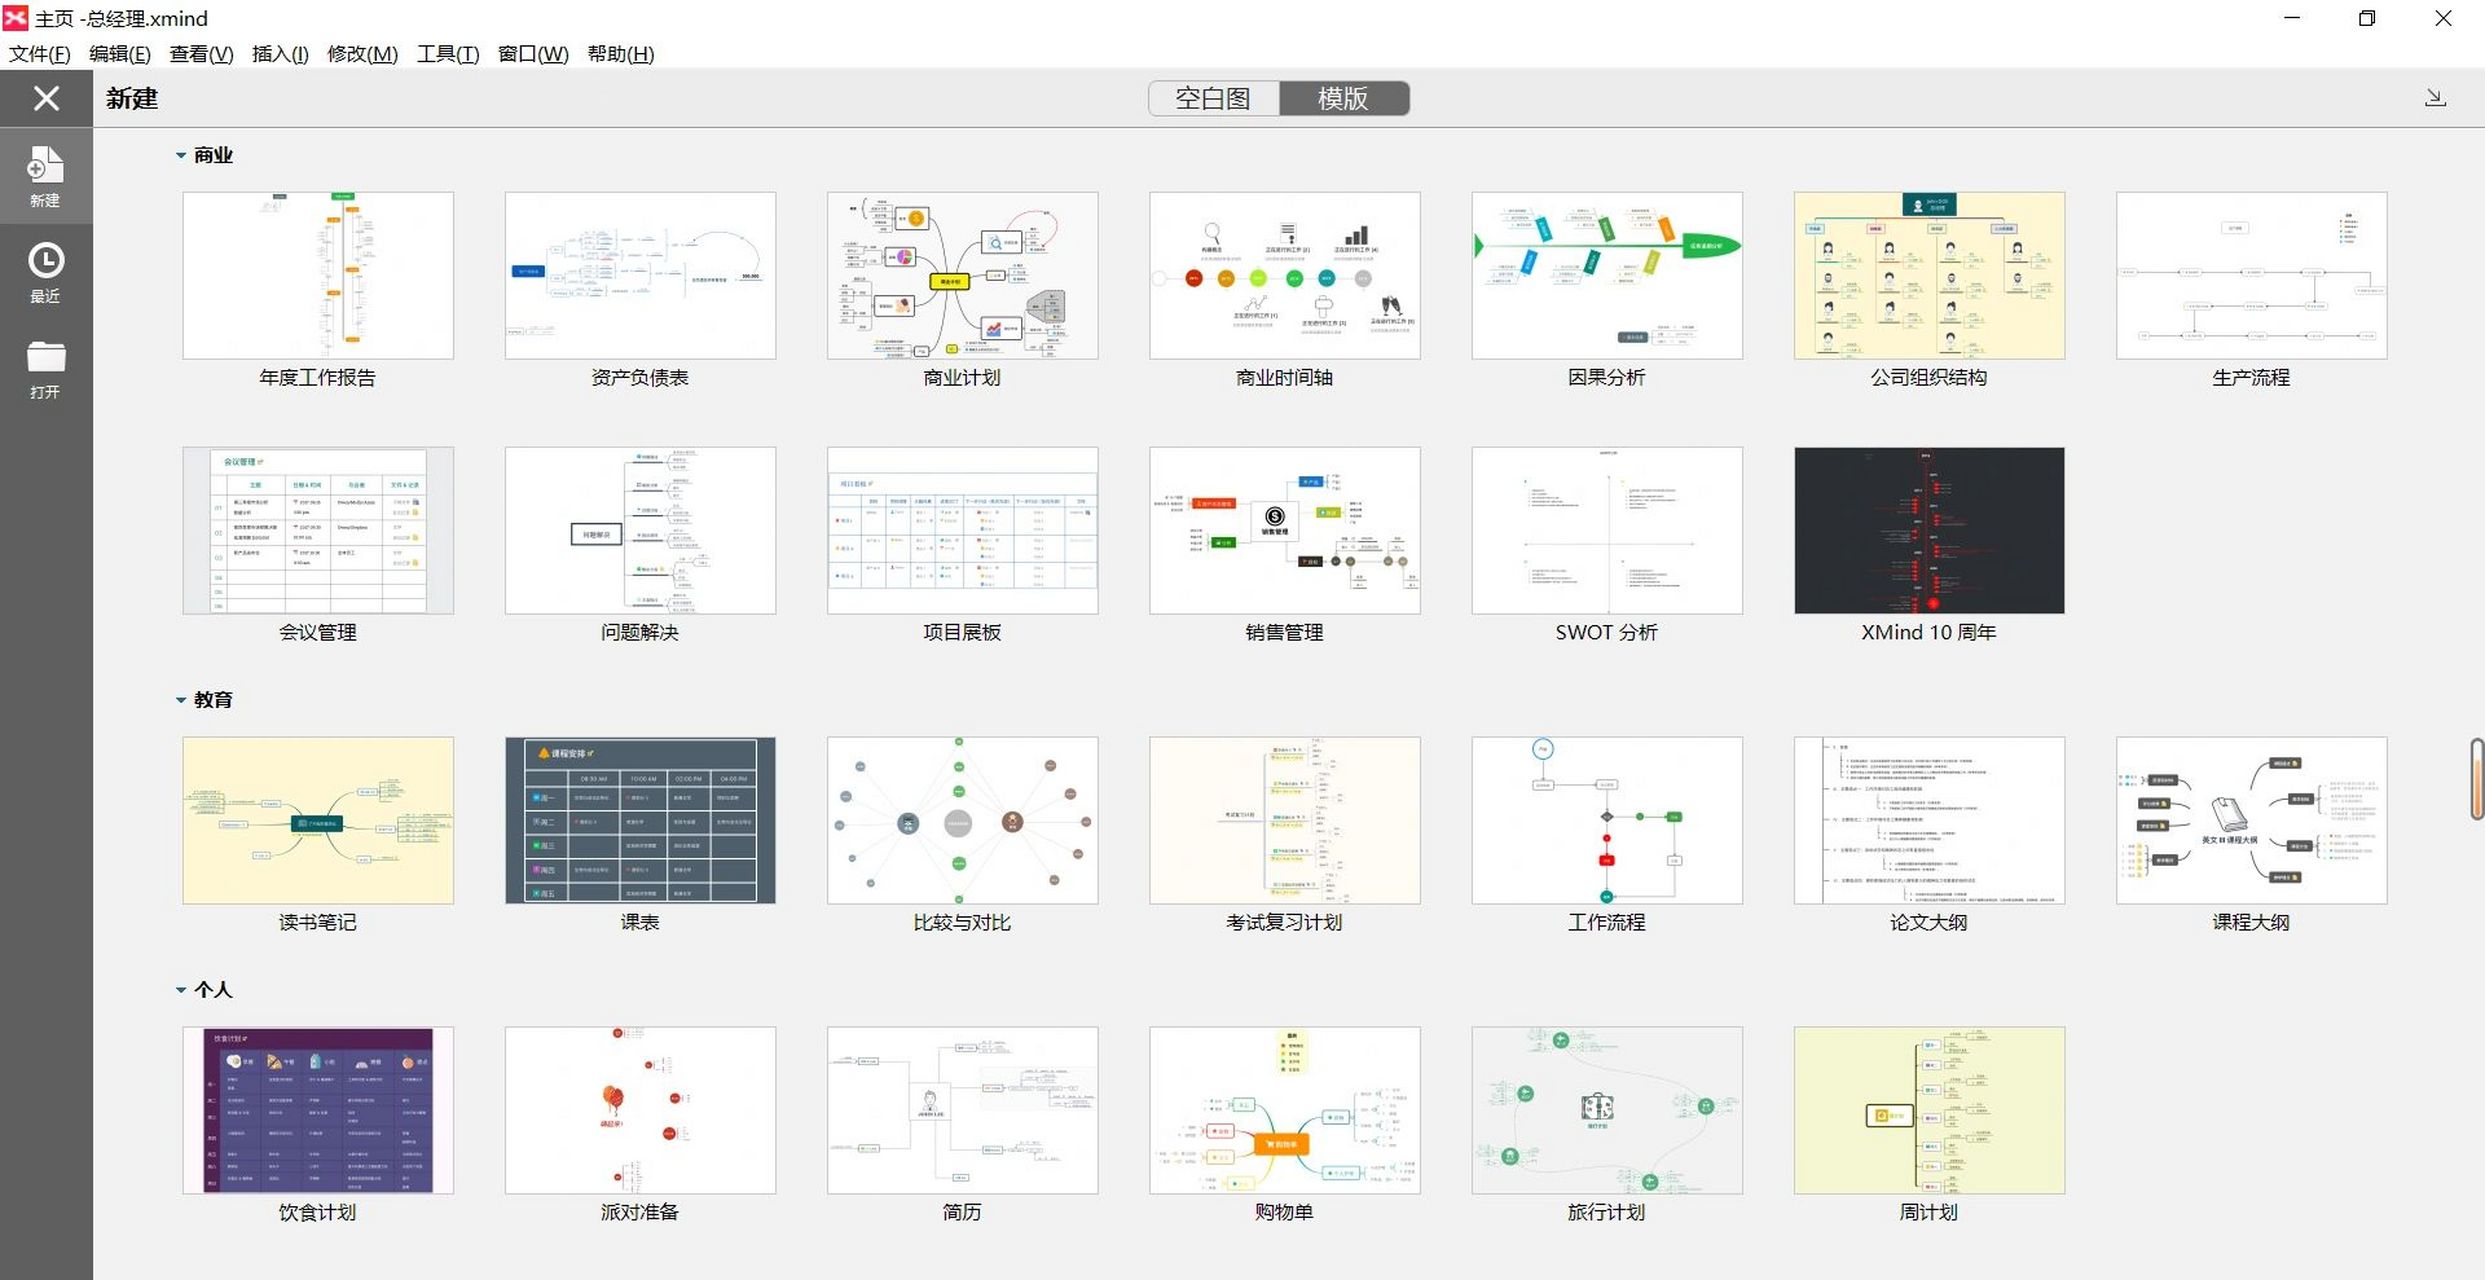
Task: Open the 插入(I) menu
Action: [280, 54]
